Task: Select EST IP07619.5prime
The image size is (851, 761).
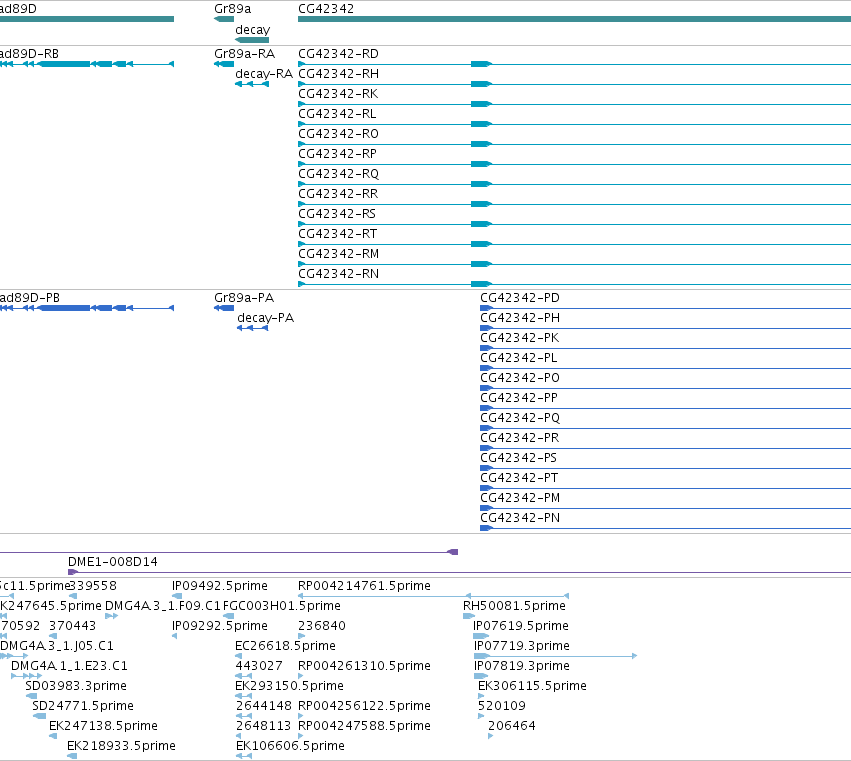Action: (520, 626)
